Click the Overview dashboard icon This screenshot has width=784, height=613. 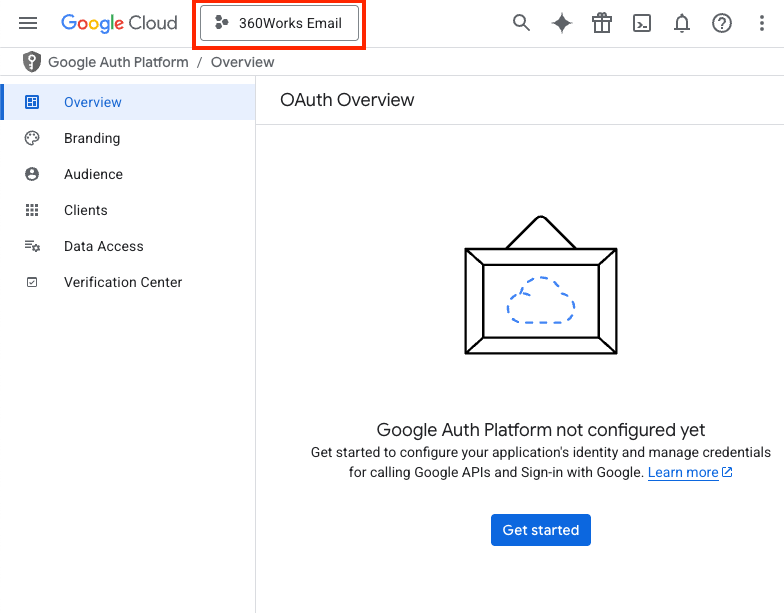tap(32, 102)
